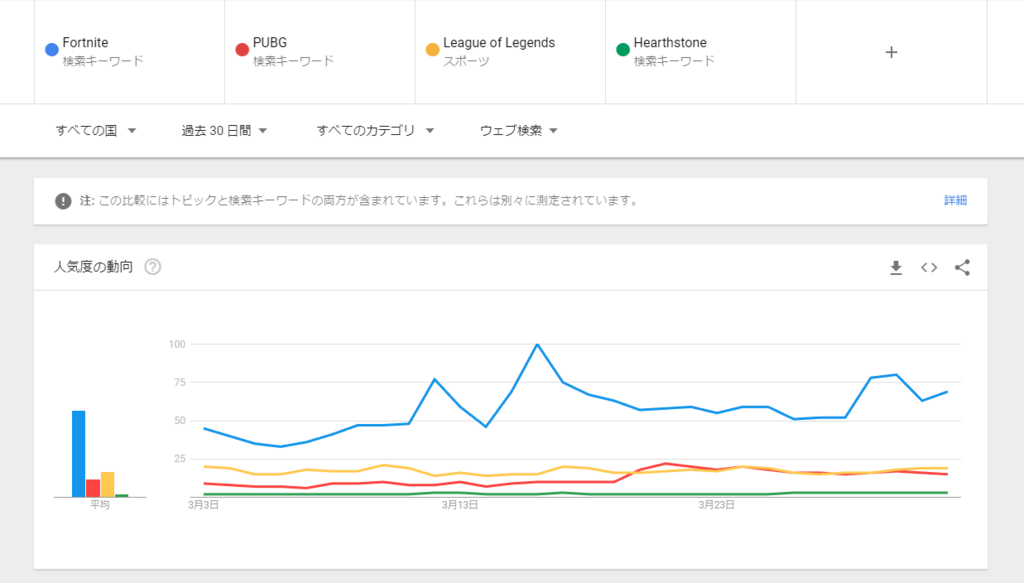Screen dimensions: 1024x583
Task: Click the blue Fortnite color dot
Action: 52,50
